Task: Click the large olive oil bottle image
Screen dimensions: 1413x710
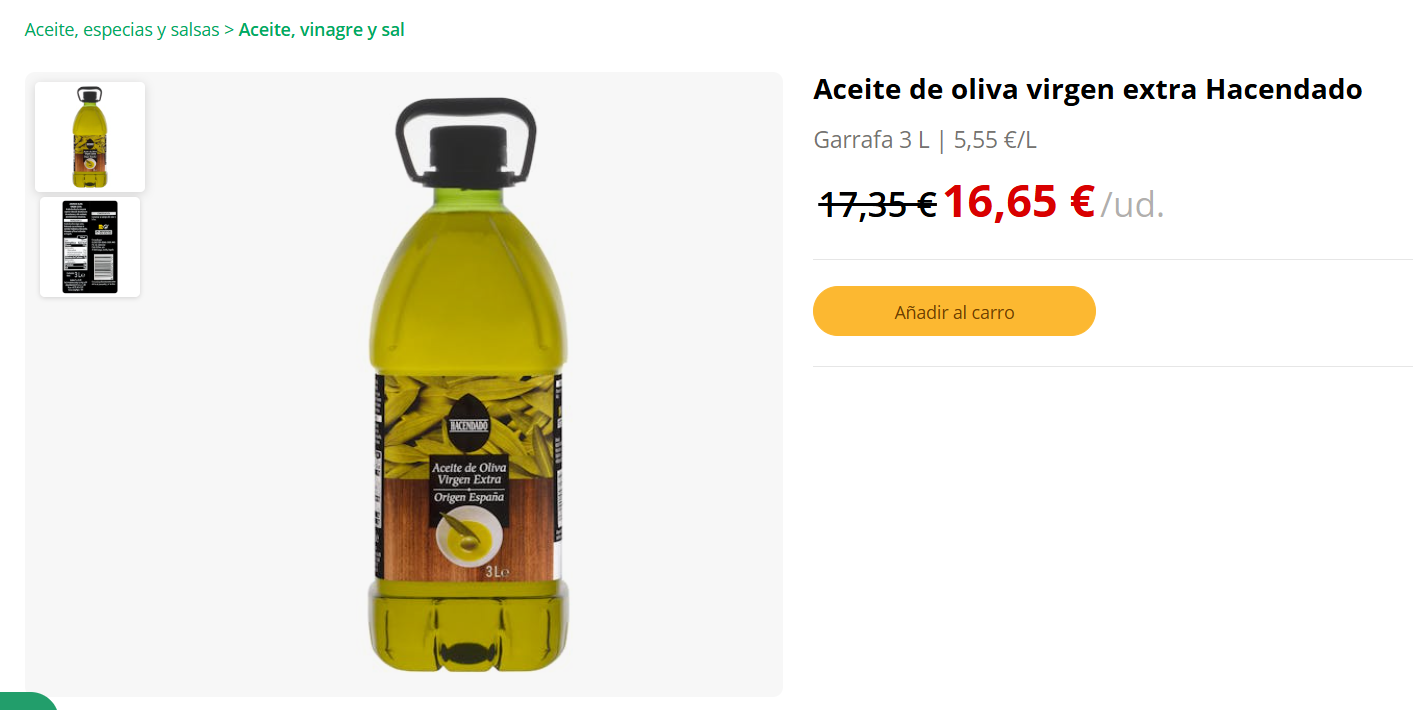Action: click(466, 385)
